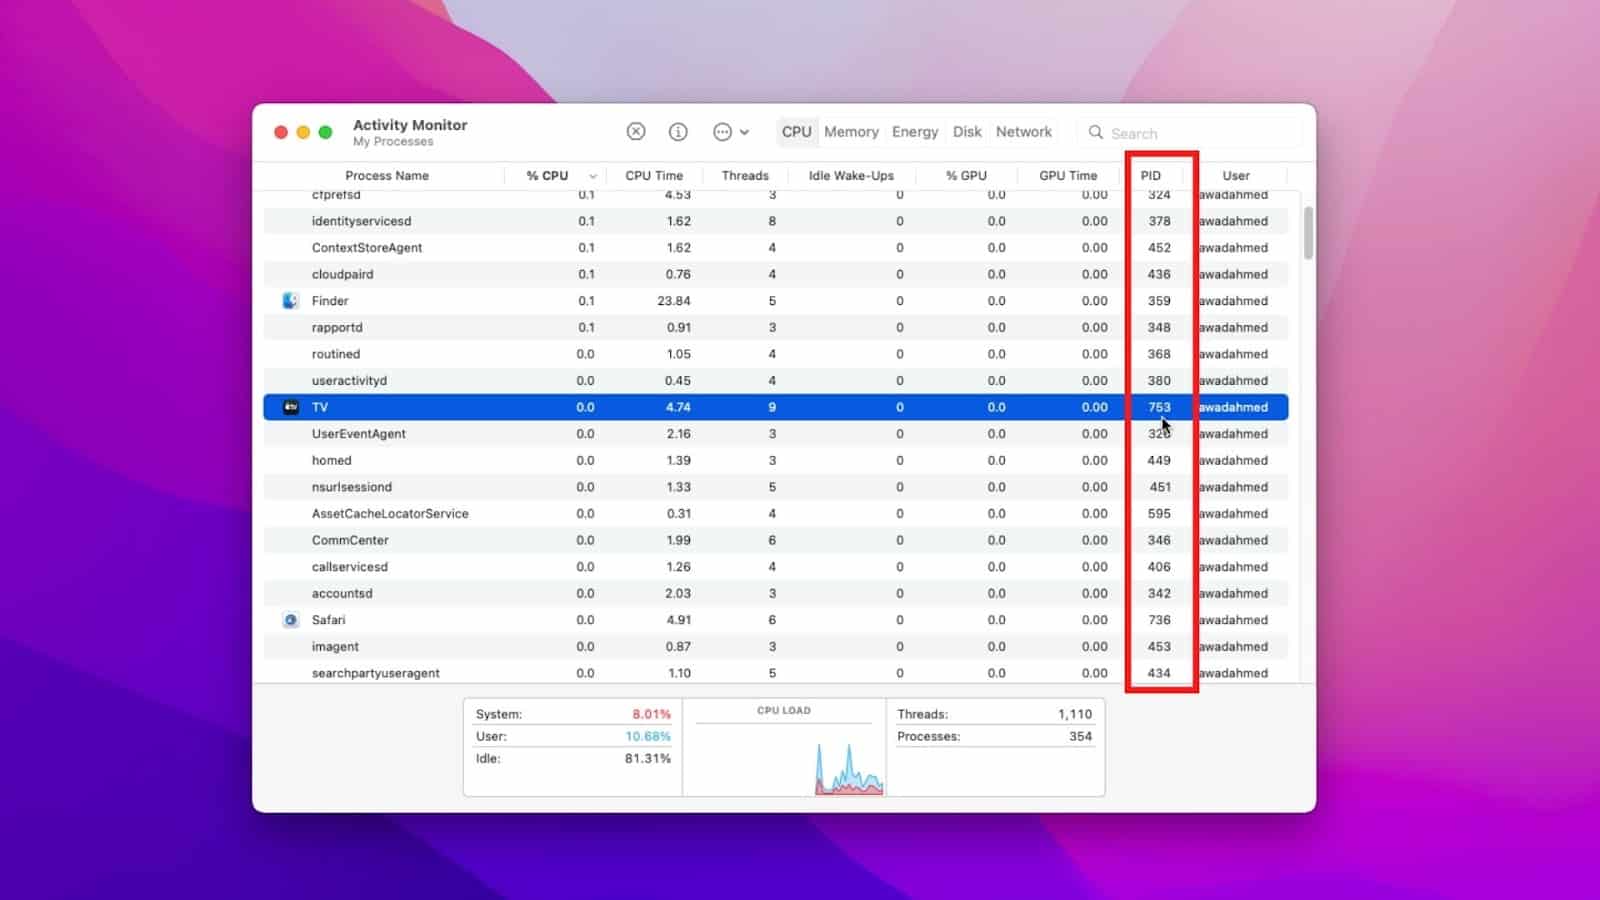Open the dropdown chevron next to the ellipsis icon
The image size is (1600, 900).
[x=744, y=131]
